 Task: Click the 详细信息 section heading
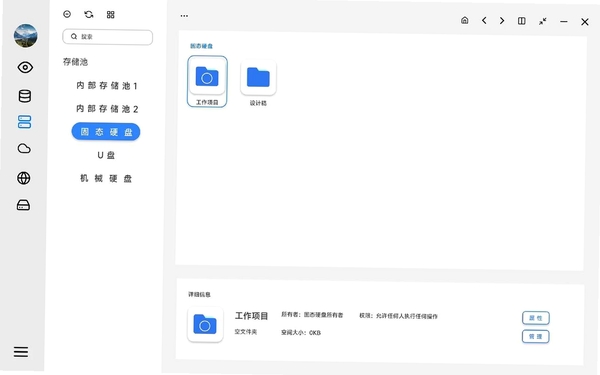click(x=199, y=295)
